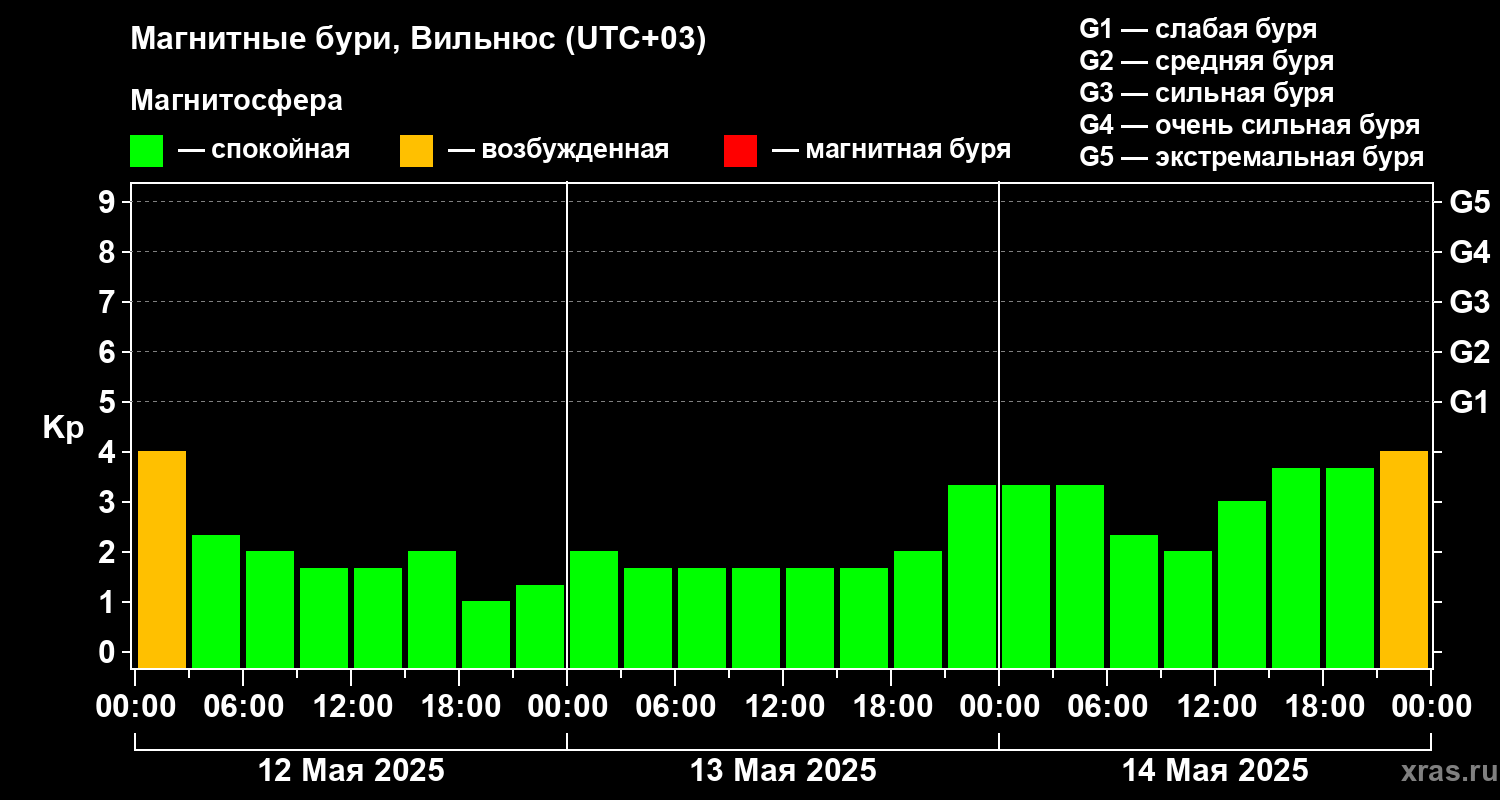Click the 13 May 12:00 green bar
Image resolution: width=1500 pixels, height=800 pixels.
[x=810, y=617]
